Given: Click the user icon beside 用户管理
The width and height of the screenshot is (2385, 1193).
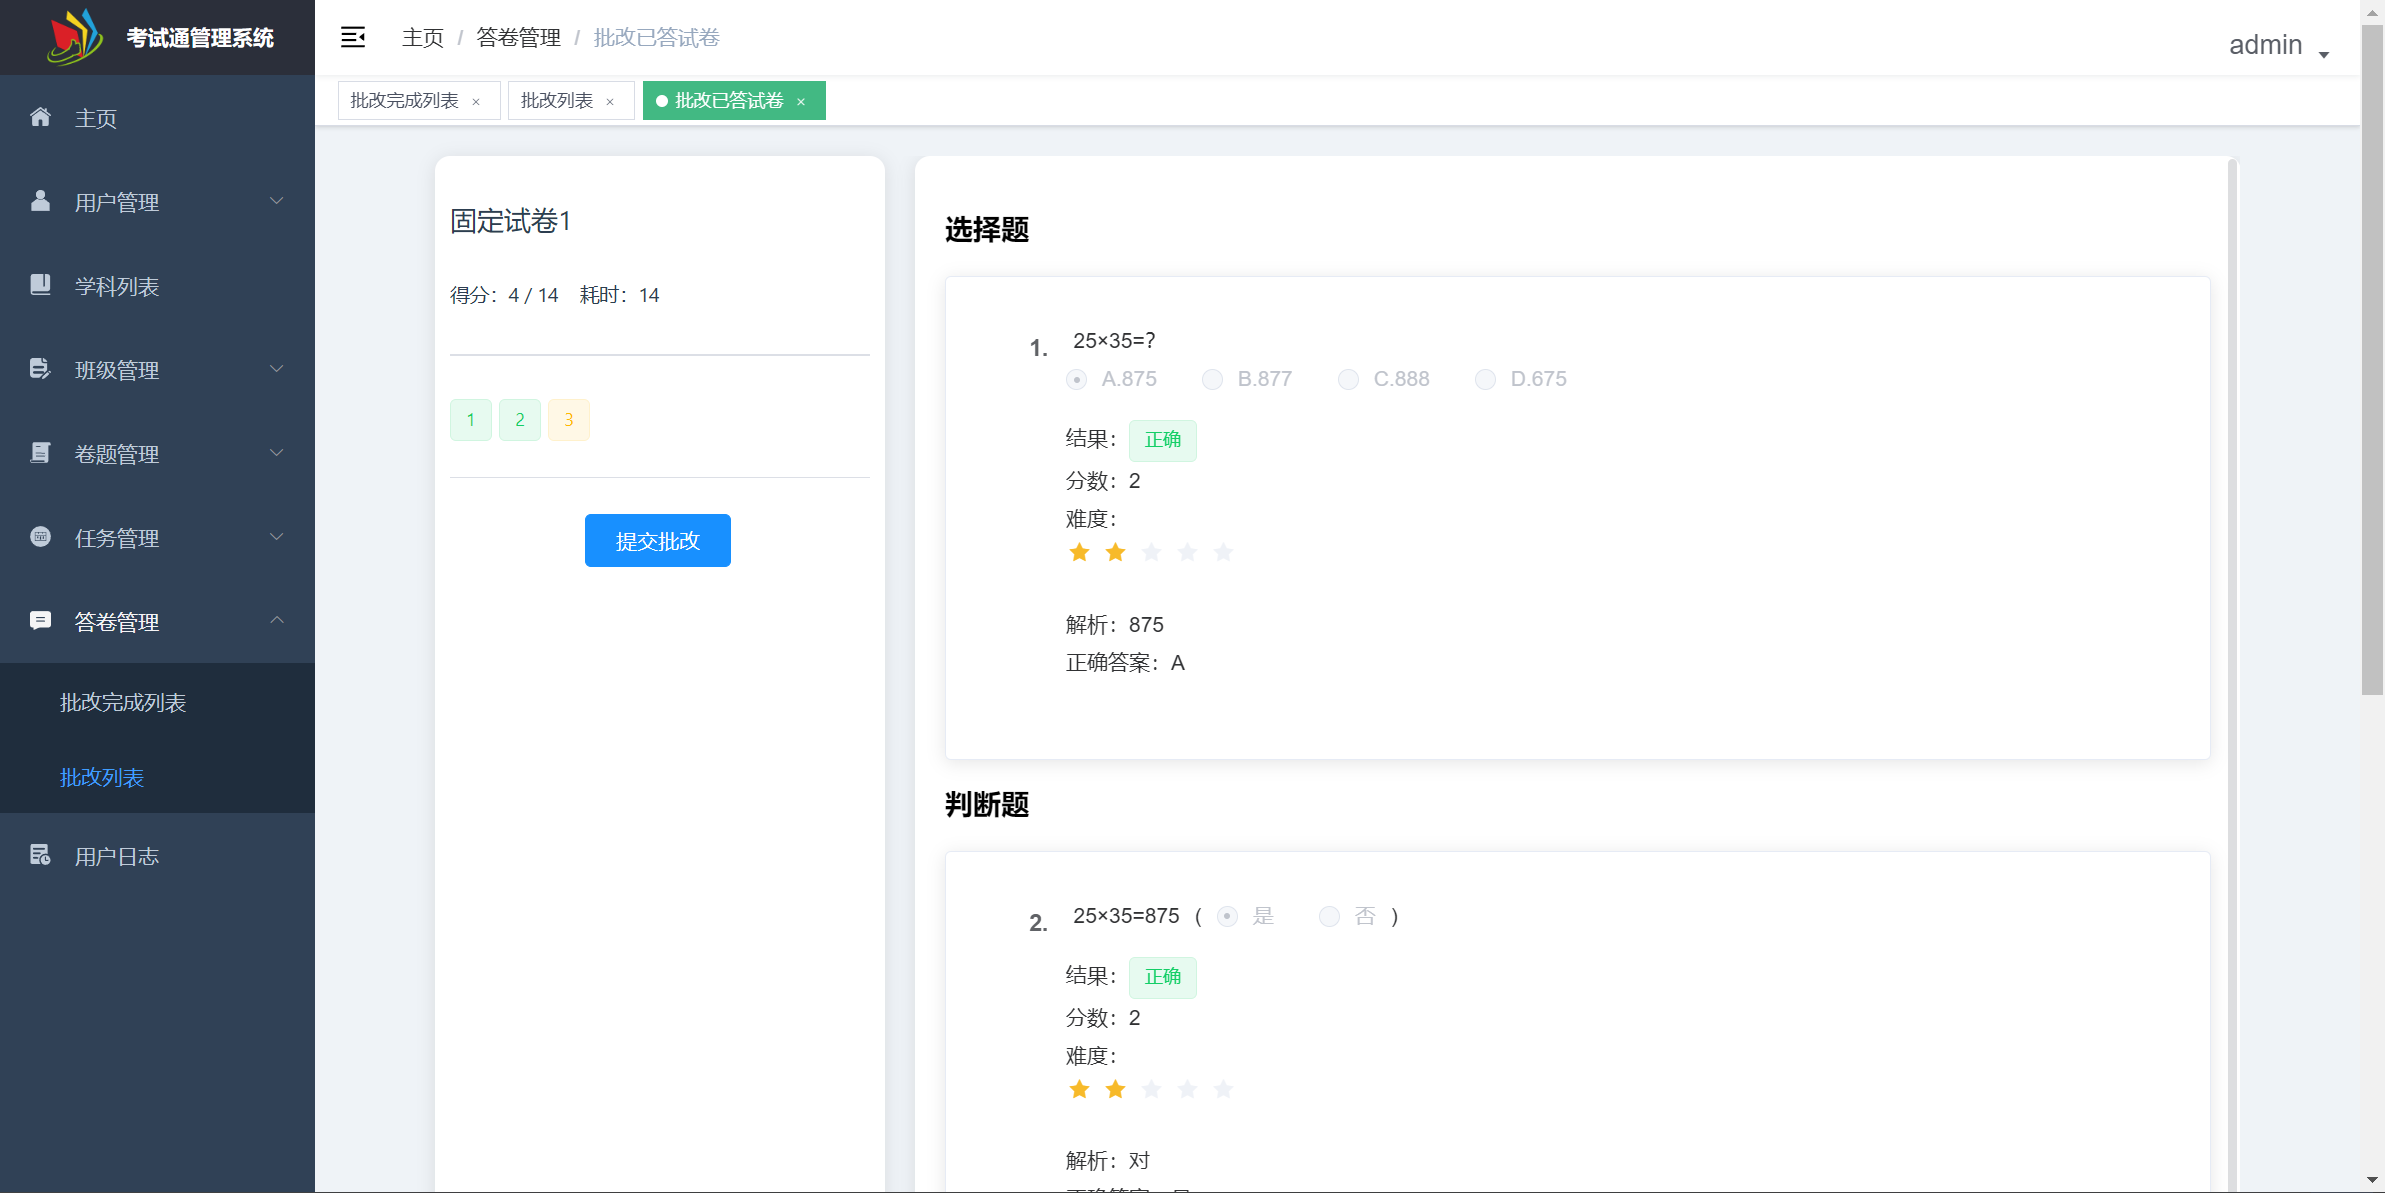Looking at the screenshot, I should (x=40, y=201).
